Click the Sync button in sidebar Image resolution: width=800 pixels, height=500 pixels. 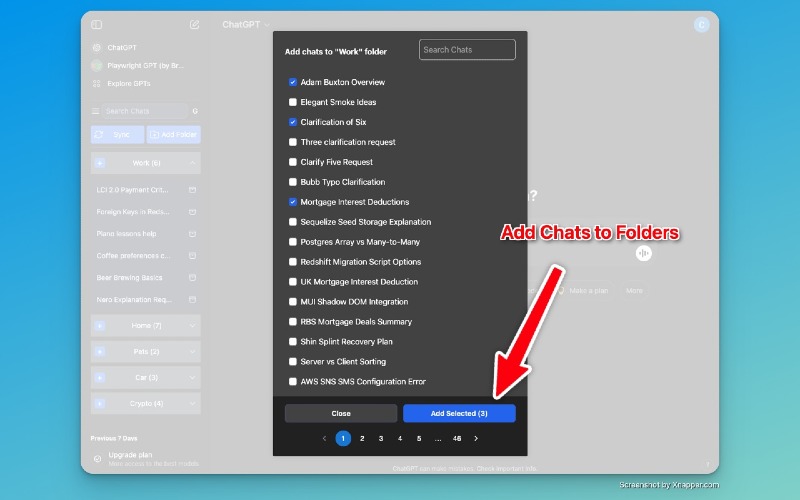coord(117,135)
